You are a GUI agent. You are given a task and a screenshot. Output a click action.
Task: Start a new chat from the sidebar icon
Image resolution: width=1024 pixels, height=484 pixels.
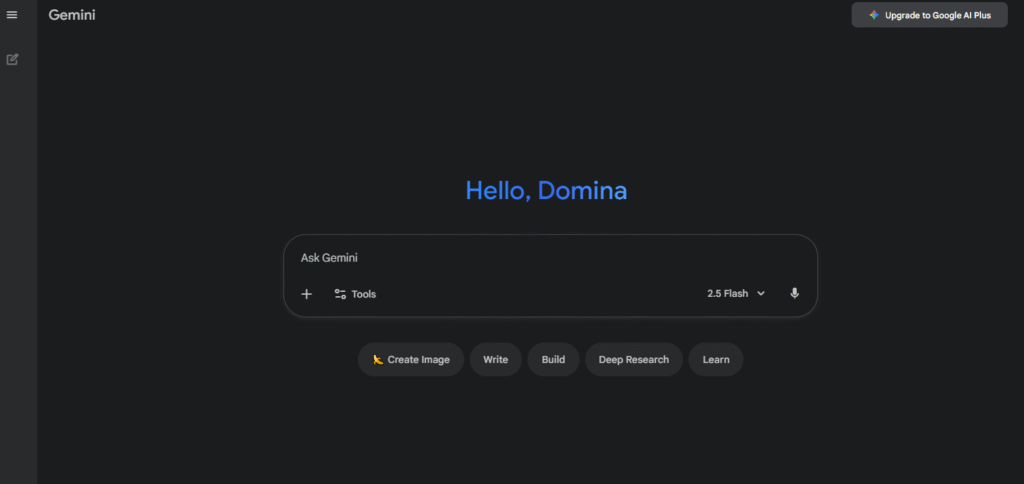click(x=12, y=59)
